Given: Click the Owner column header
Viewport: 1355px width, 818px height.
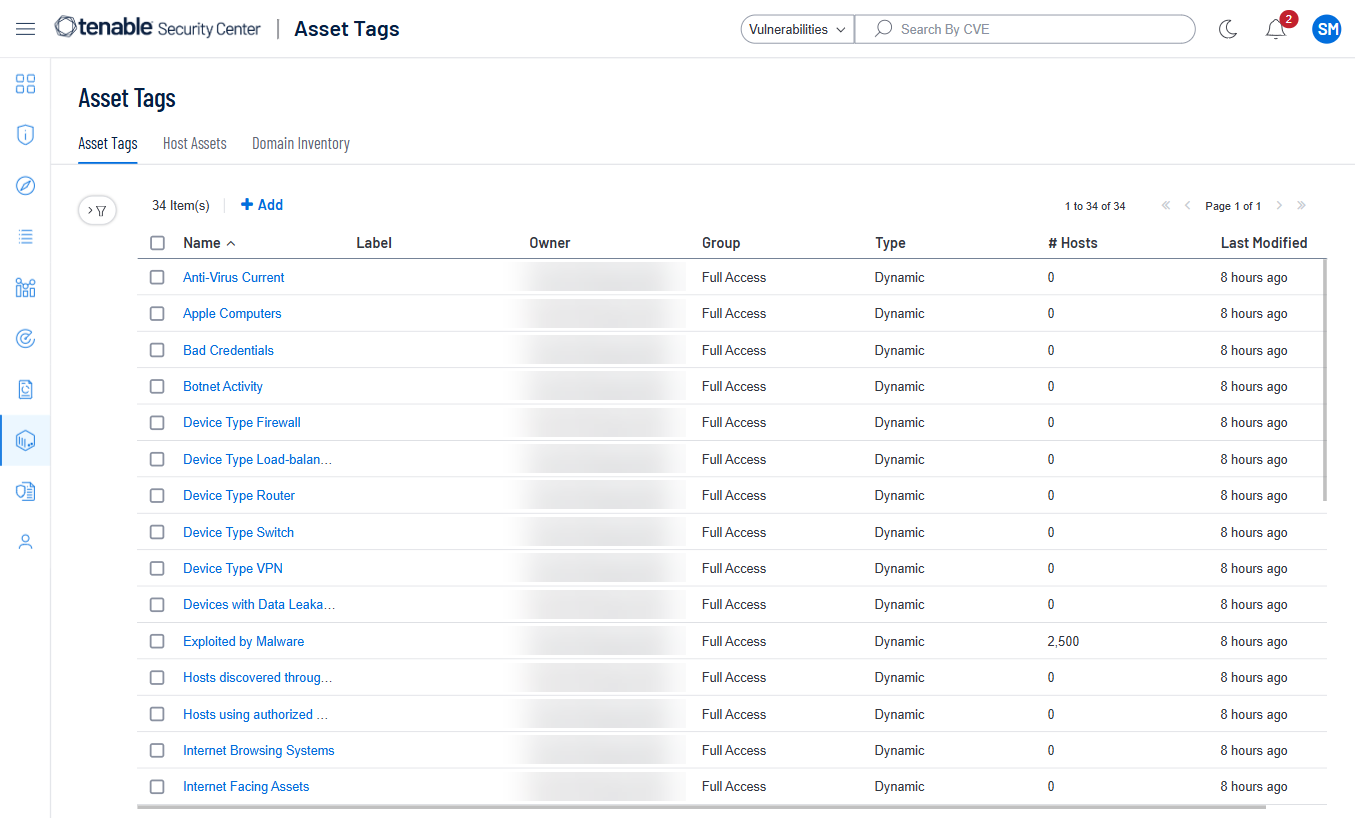Looking at the screenshot, I should [550, 243].
